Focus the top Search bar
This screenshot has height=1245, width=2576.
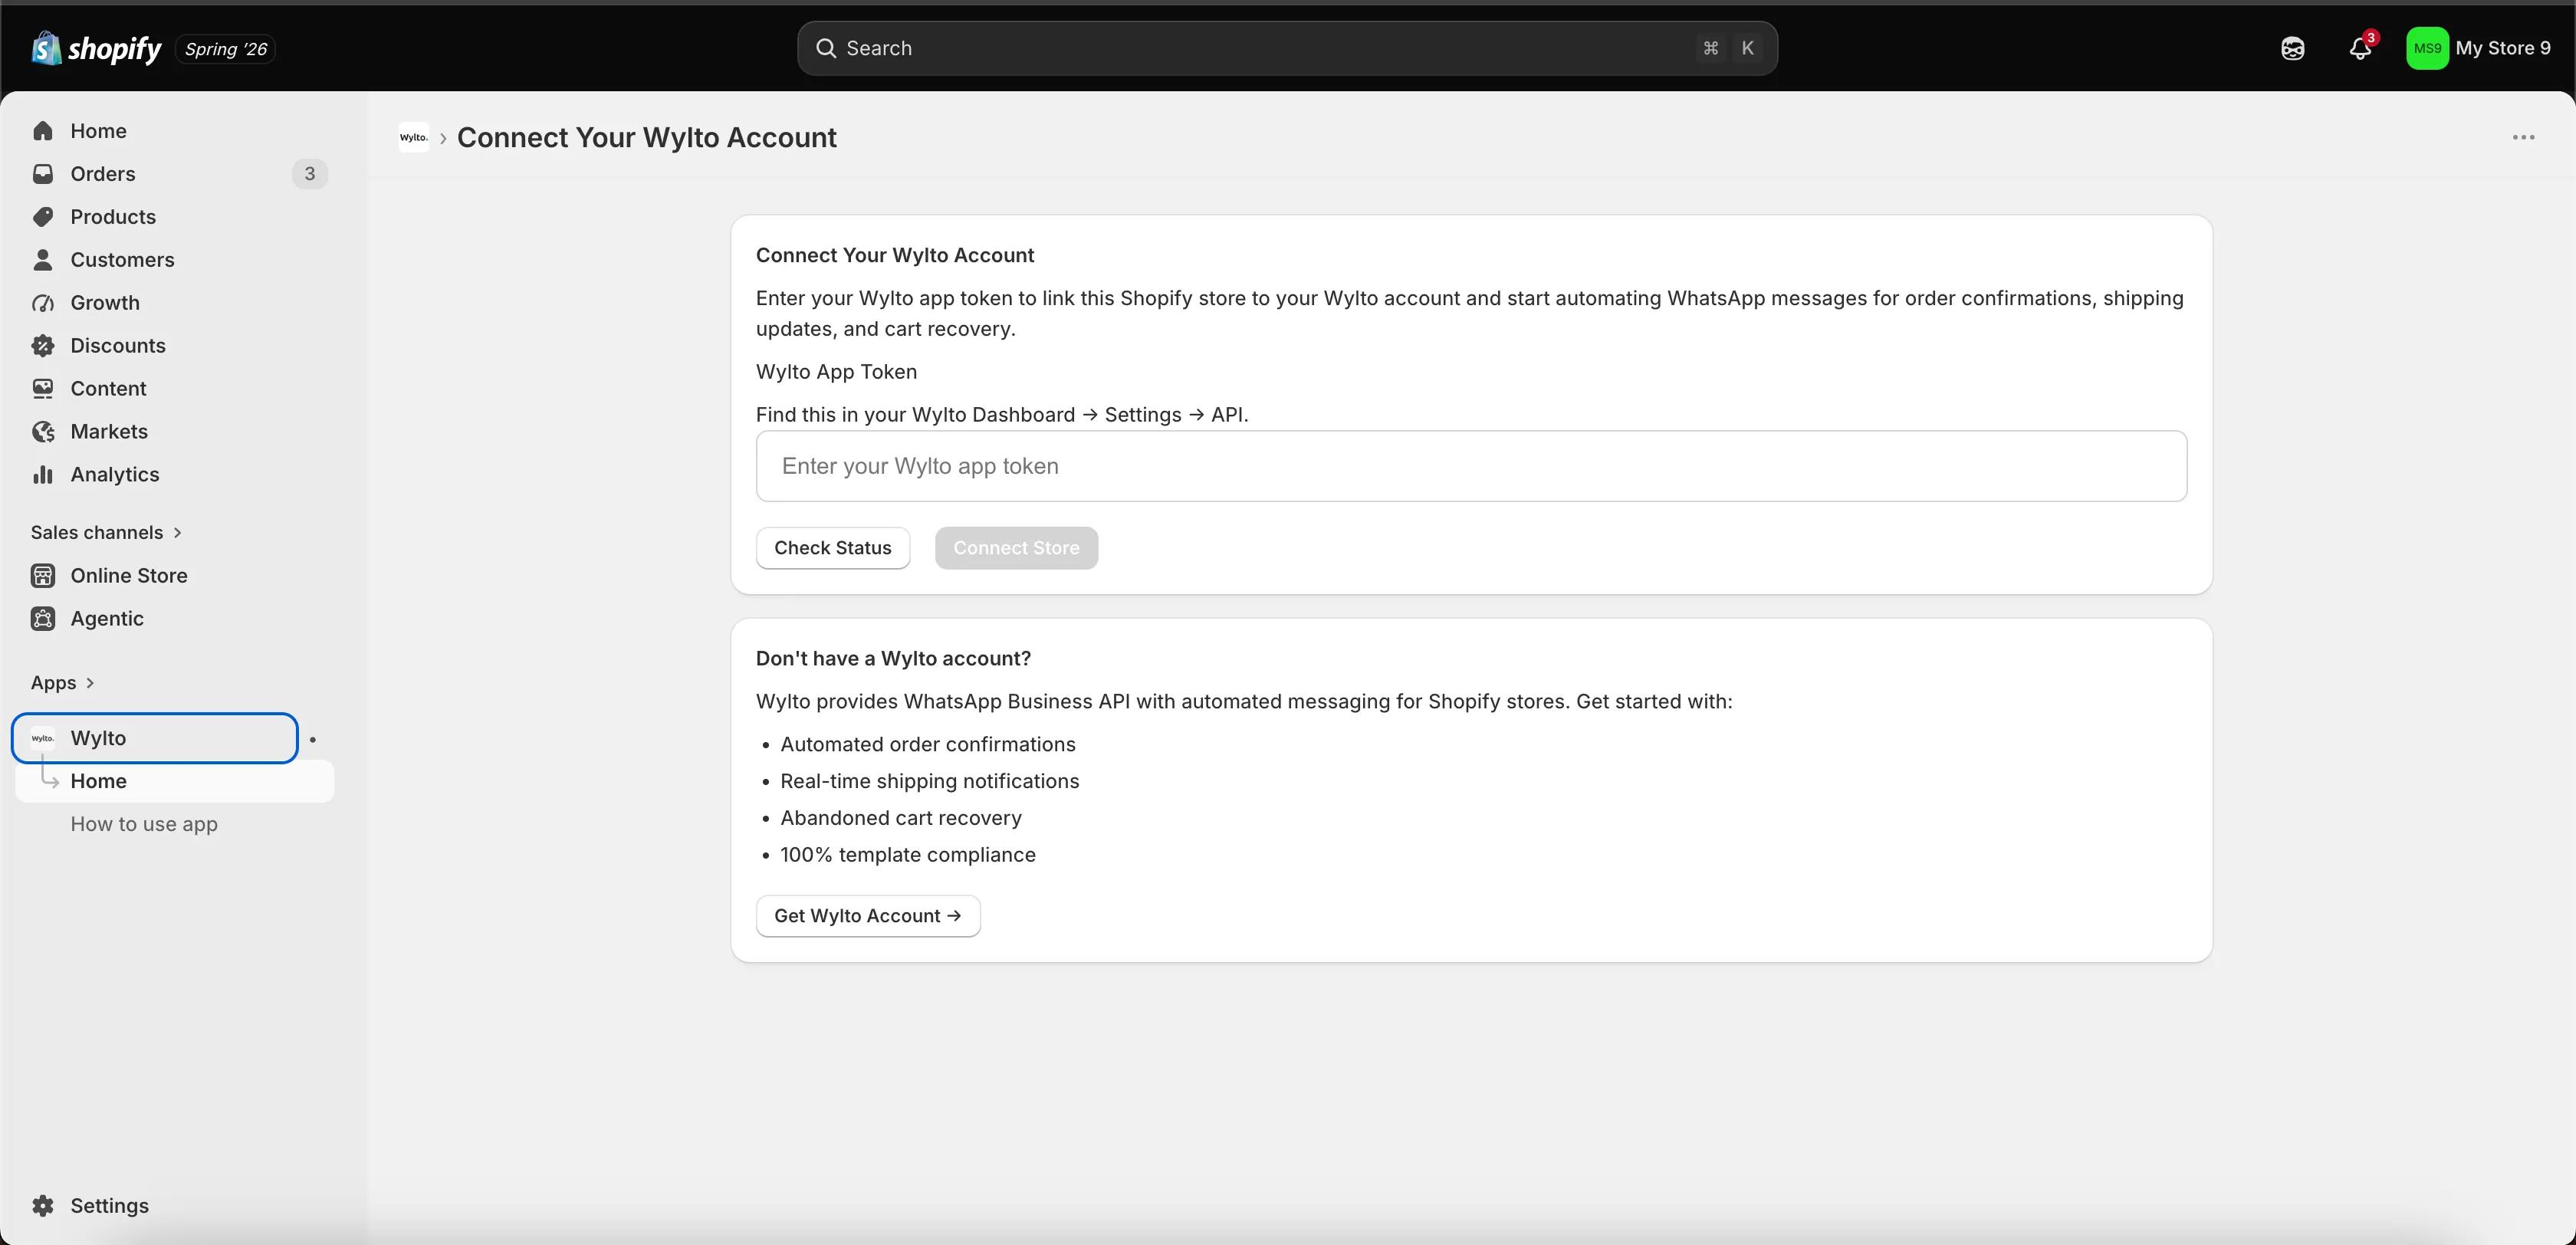pyautogui.click(x=1287, y=48)
